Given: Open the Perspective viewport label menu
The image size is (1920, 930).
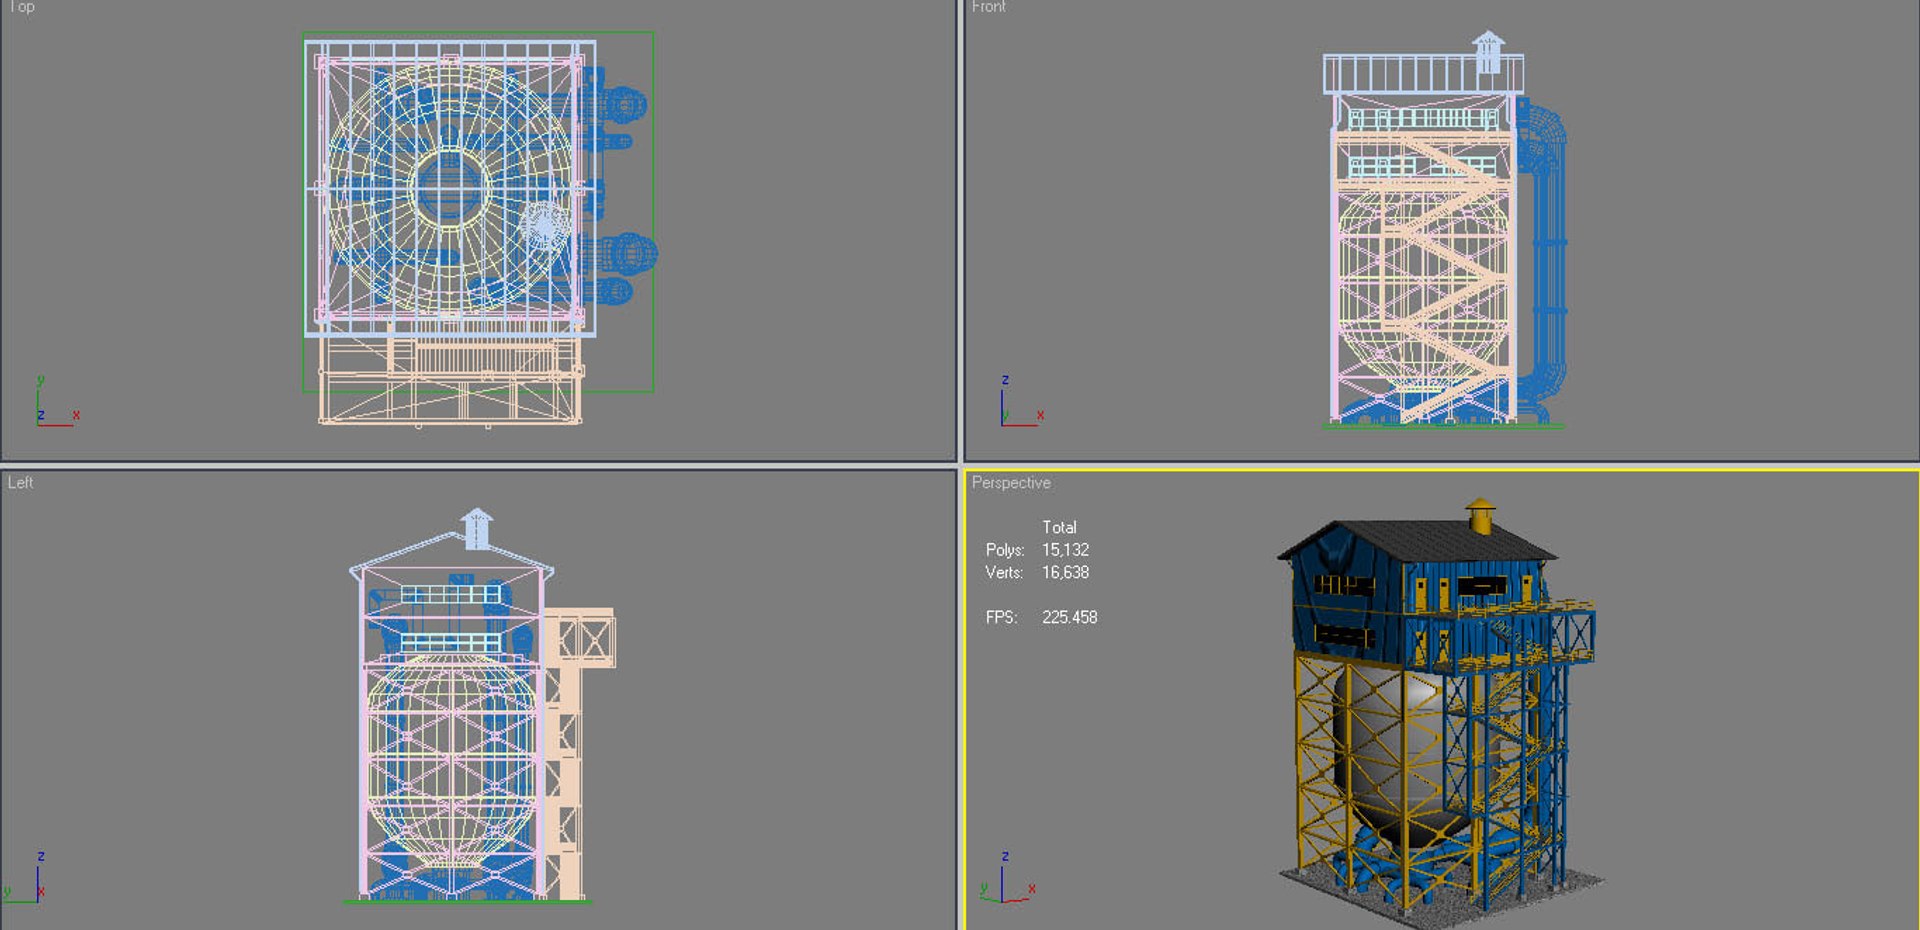Looking at the screenshot, I should click(1011, 482).
